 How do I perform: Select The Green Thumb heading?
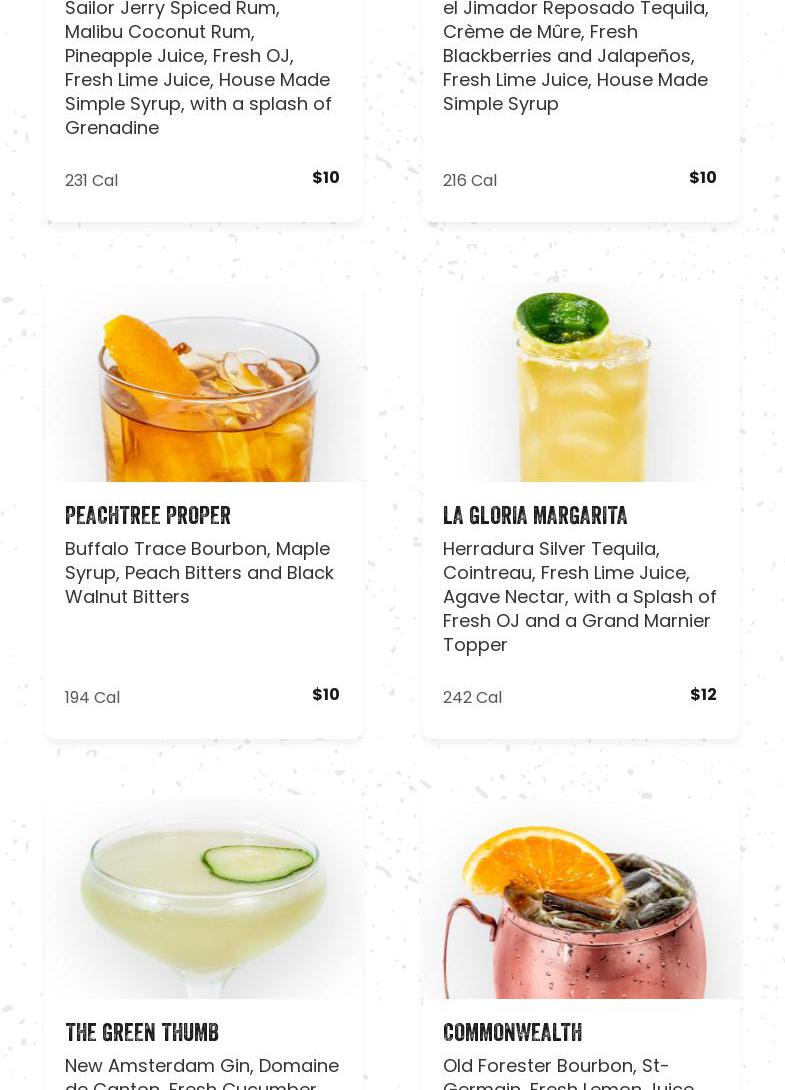142,1032
